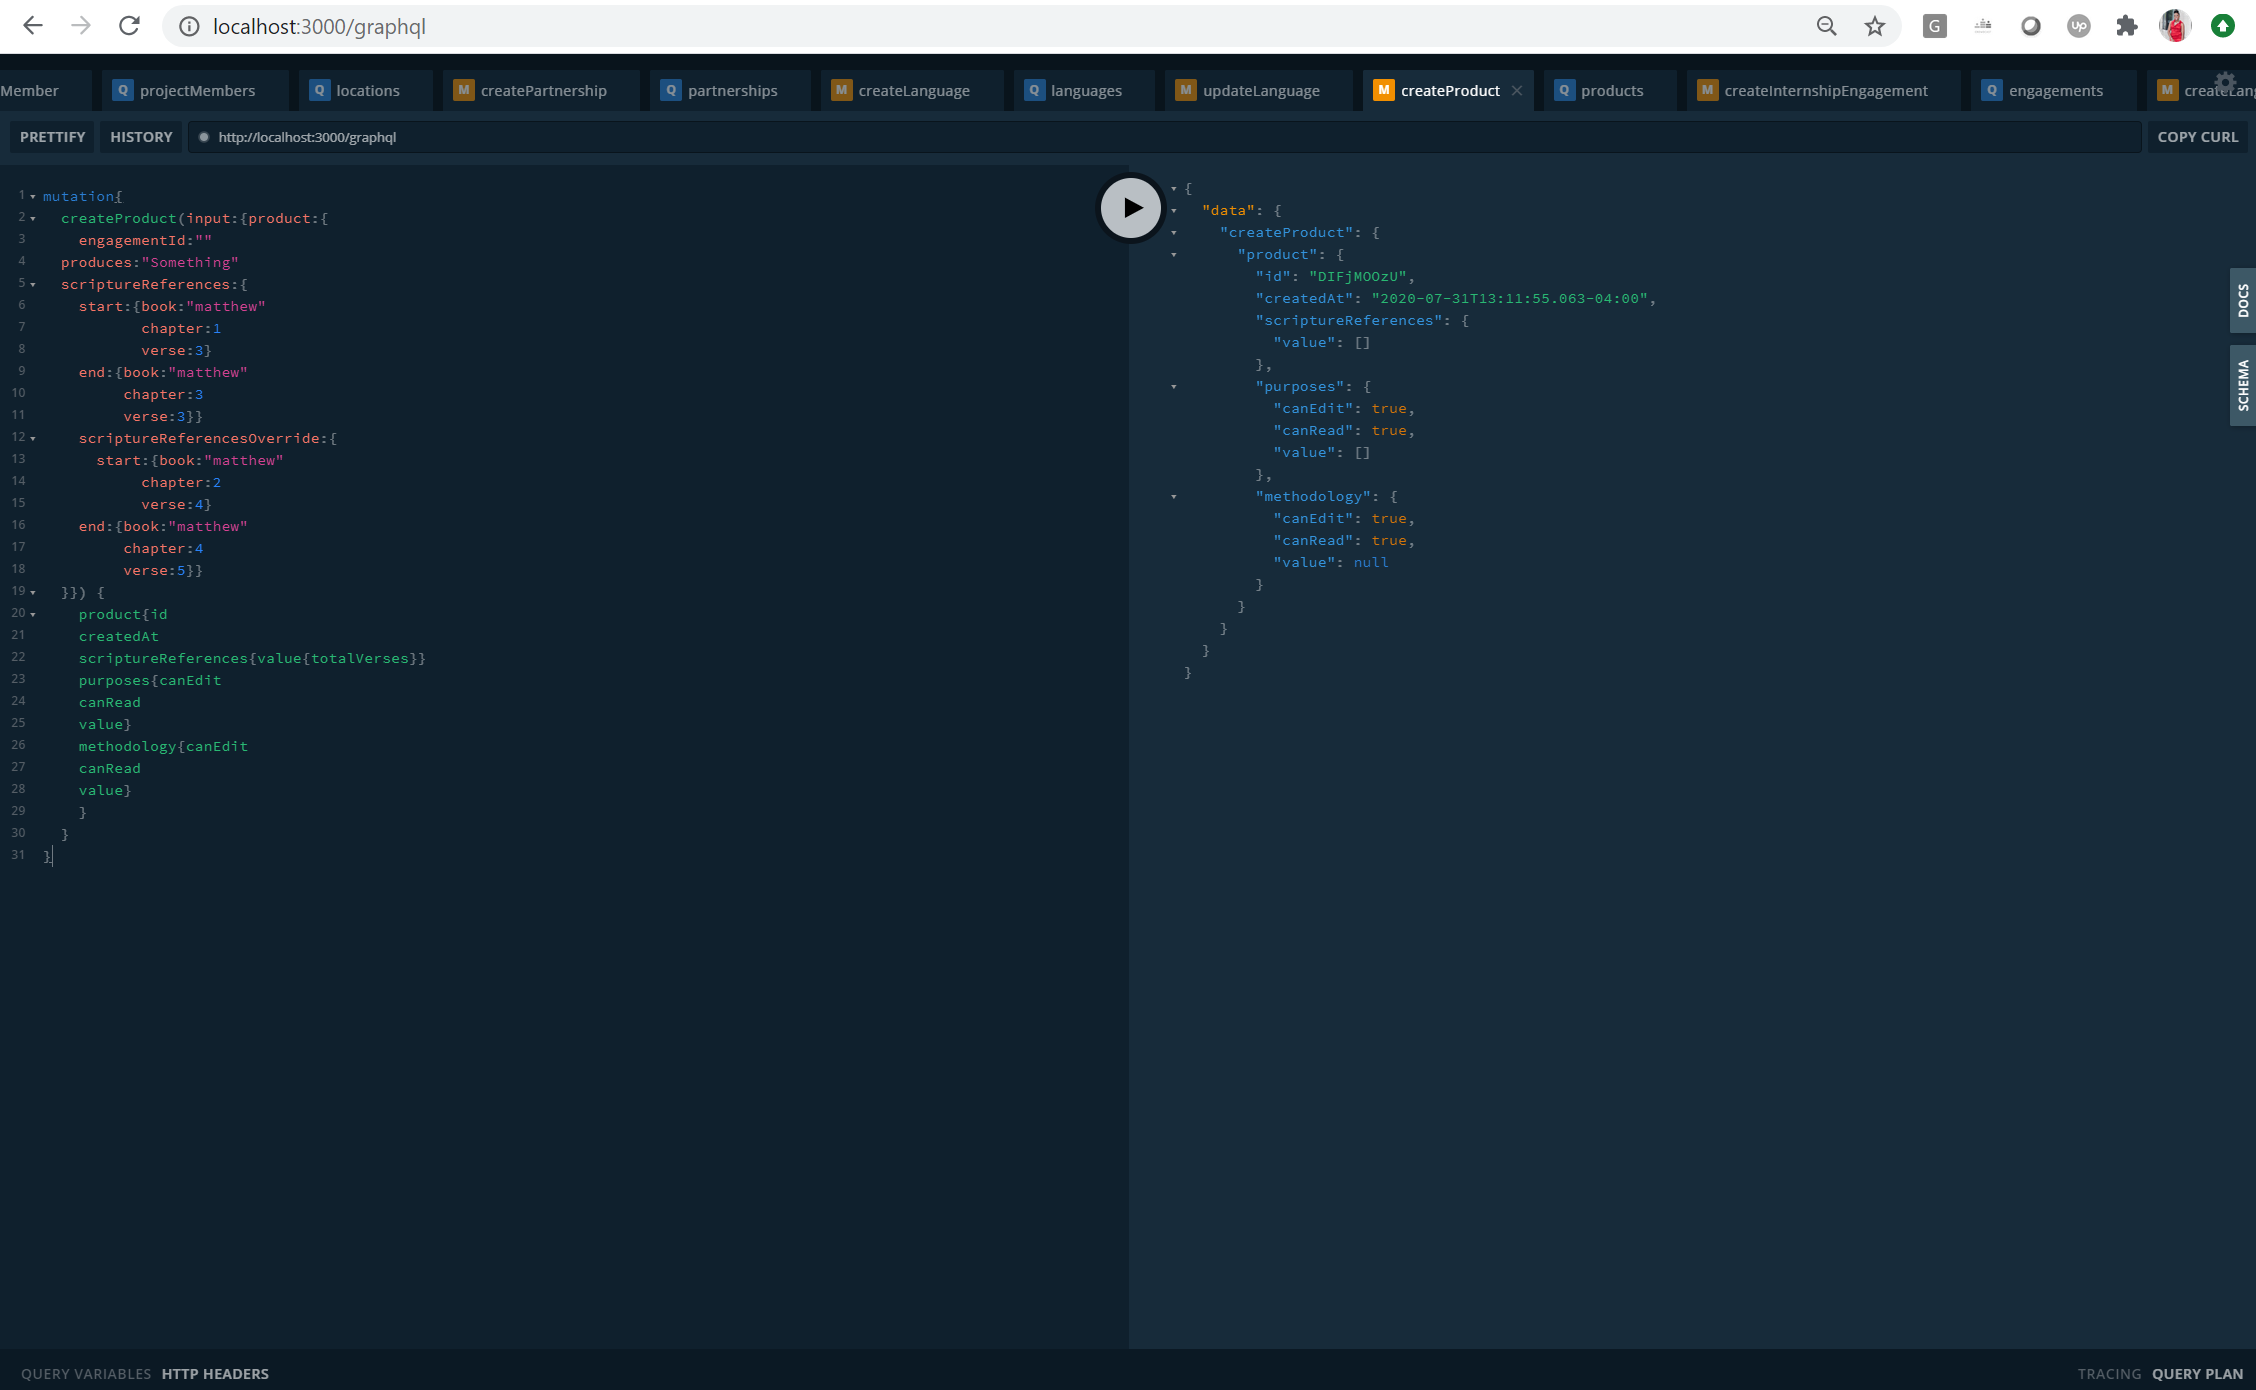Run the createProduct mutation with play button
The width and height of the screenshot is (2256, 1390).
(1131, 208)
